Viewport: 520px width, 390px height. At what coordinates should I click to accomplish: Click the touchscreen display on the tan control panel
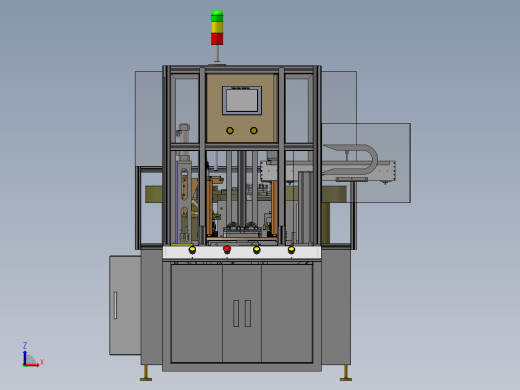point(242,100)
